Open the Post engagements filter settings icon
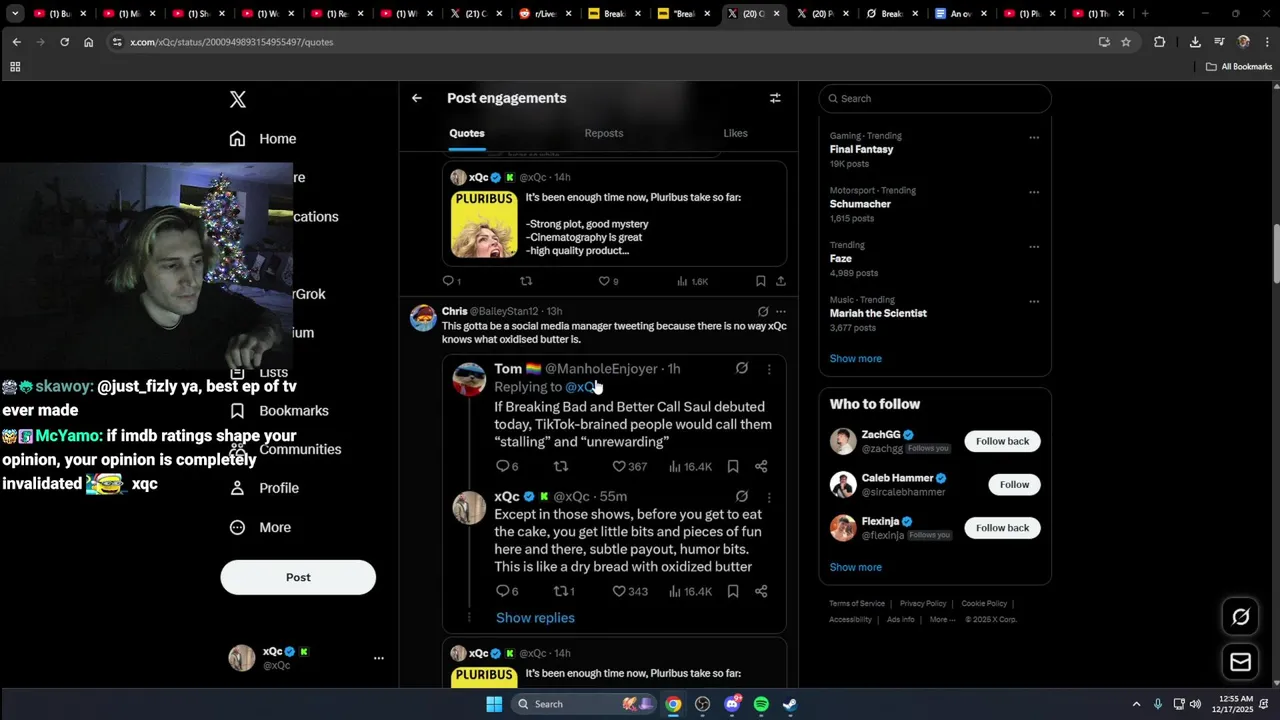1280x720 pixels. [775, 98]
